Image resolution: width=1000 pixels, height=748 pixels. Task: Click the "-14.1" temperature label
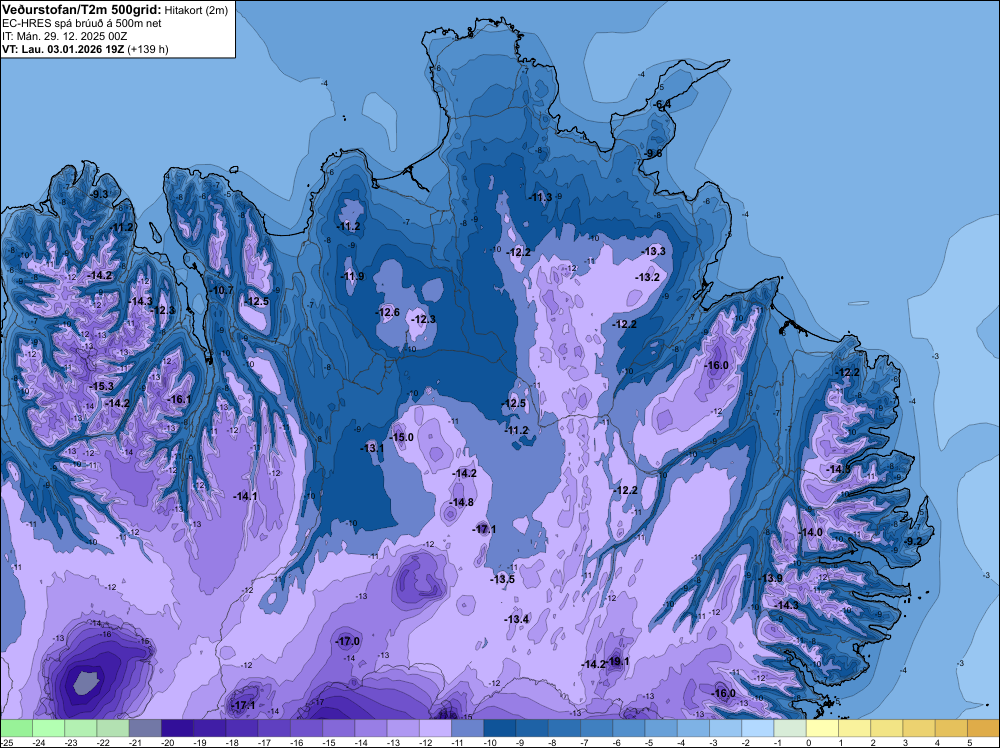coord(245,496)
